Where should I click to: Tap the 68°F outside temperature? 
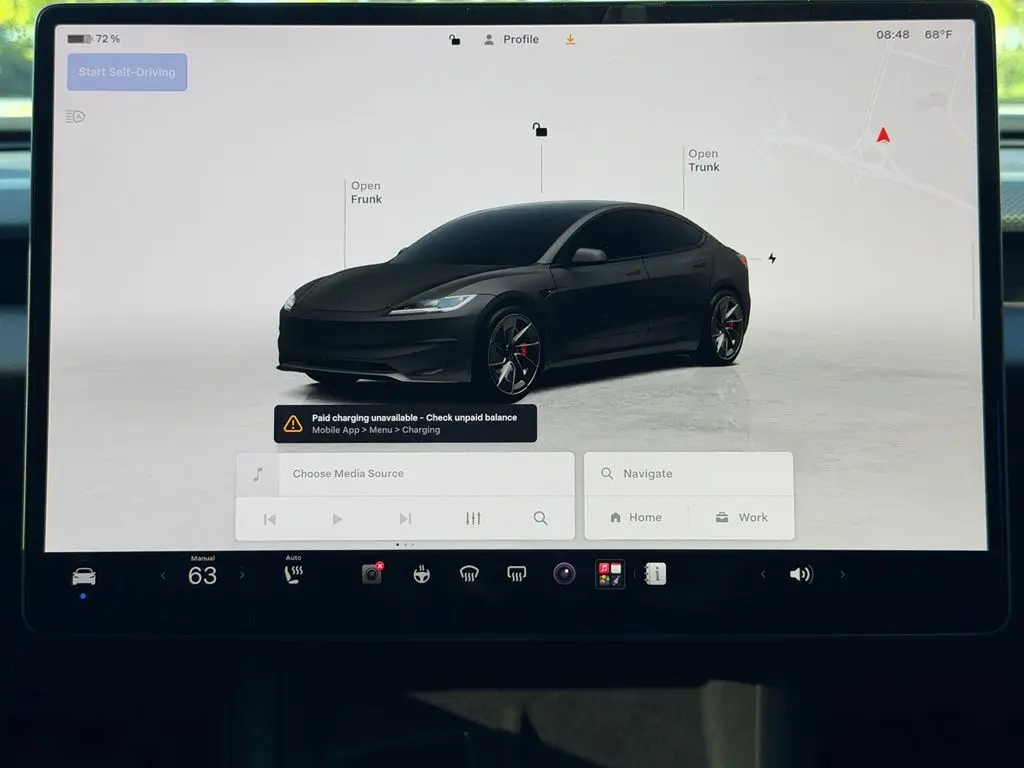tap(938, 35)
